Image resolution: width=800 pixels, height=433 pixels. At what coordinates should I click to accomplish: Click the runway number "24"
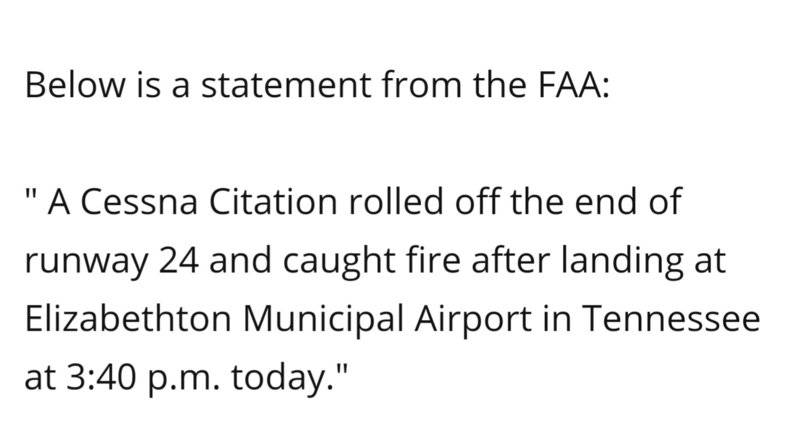coord(179,261)
